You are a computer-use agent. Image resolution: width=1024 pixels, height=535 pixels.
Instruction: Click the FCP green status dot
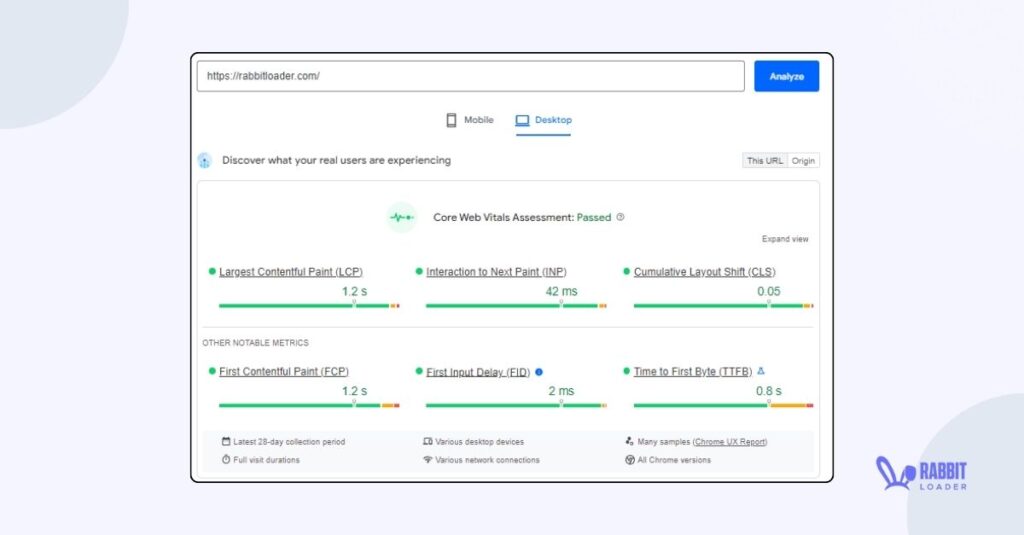coord(212,371)
